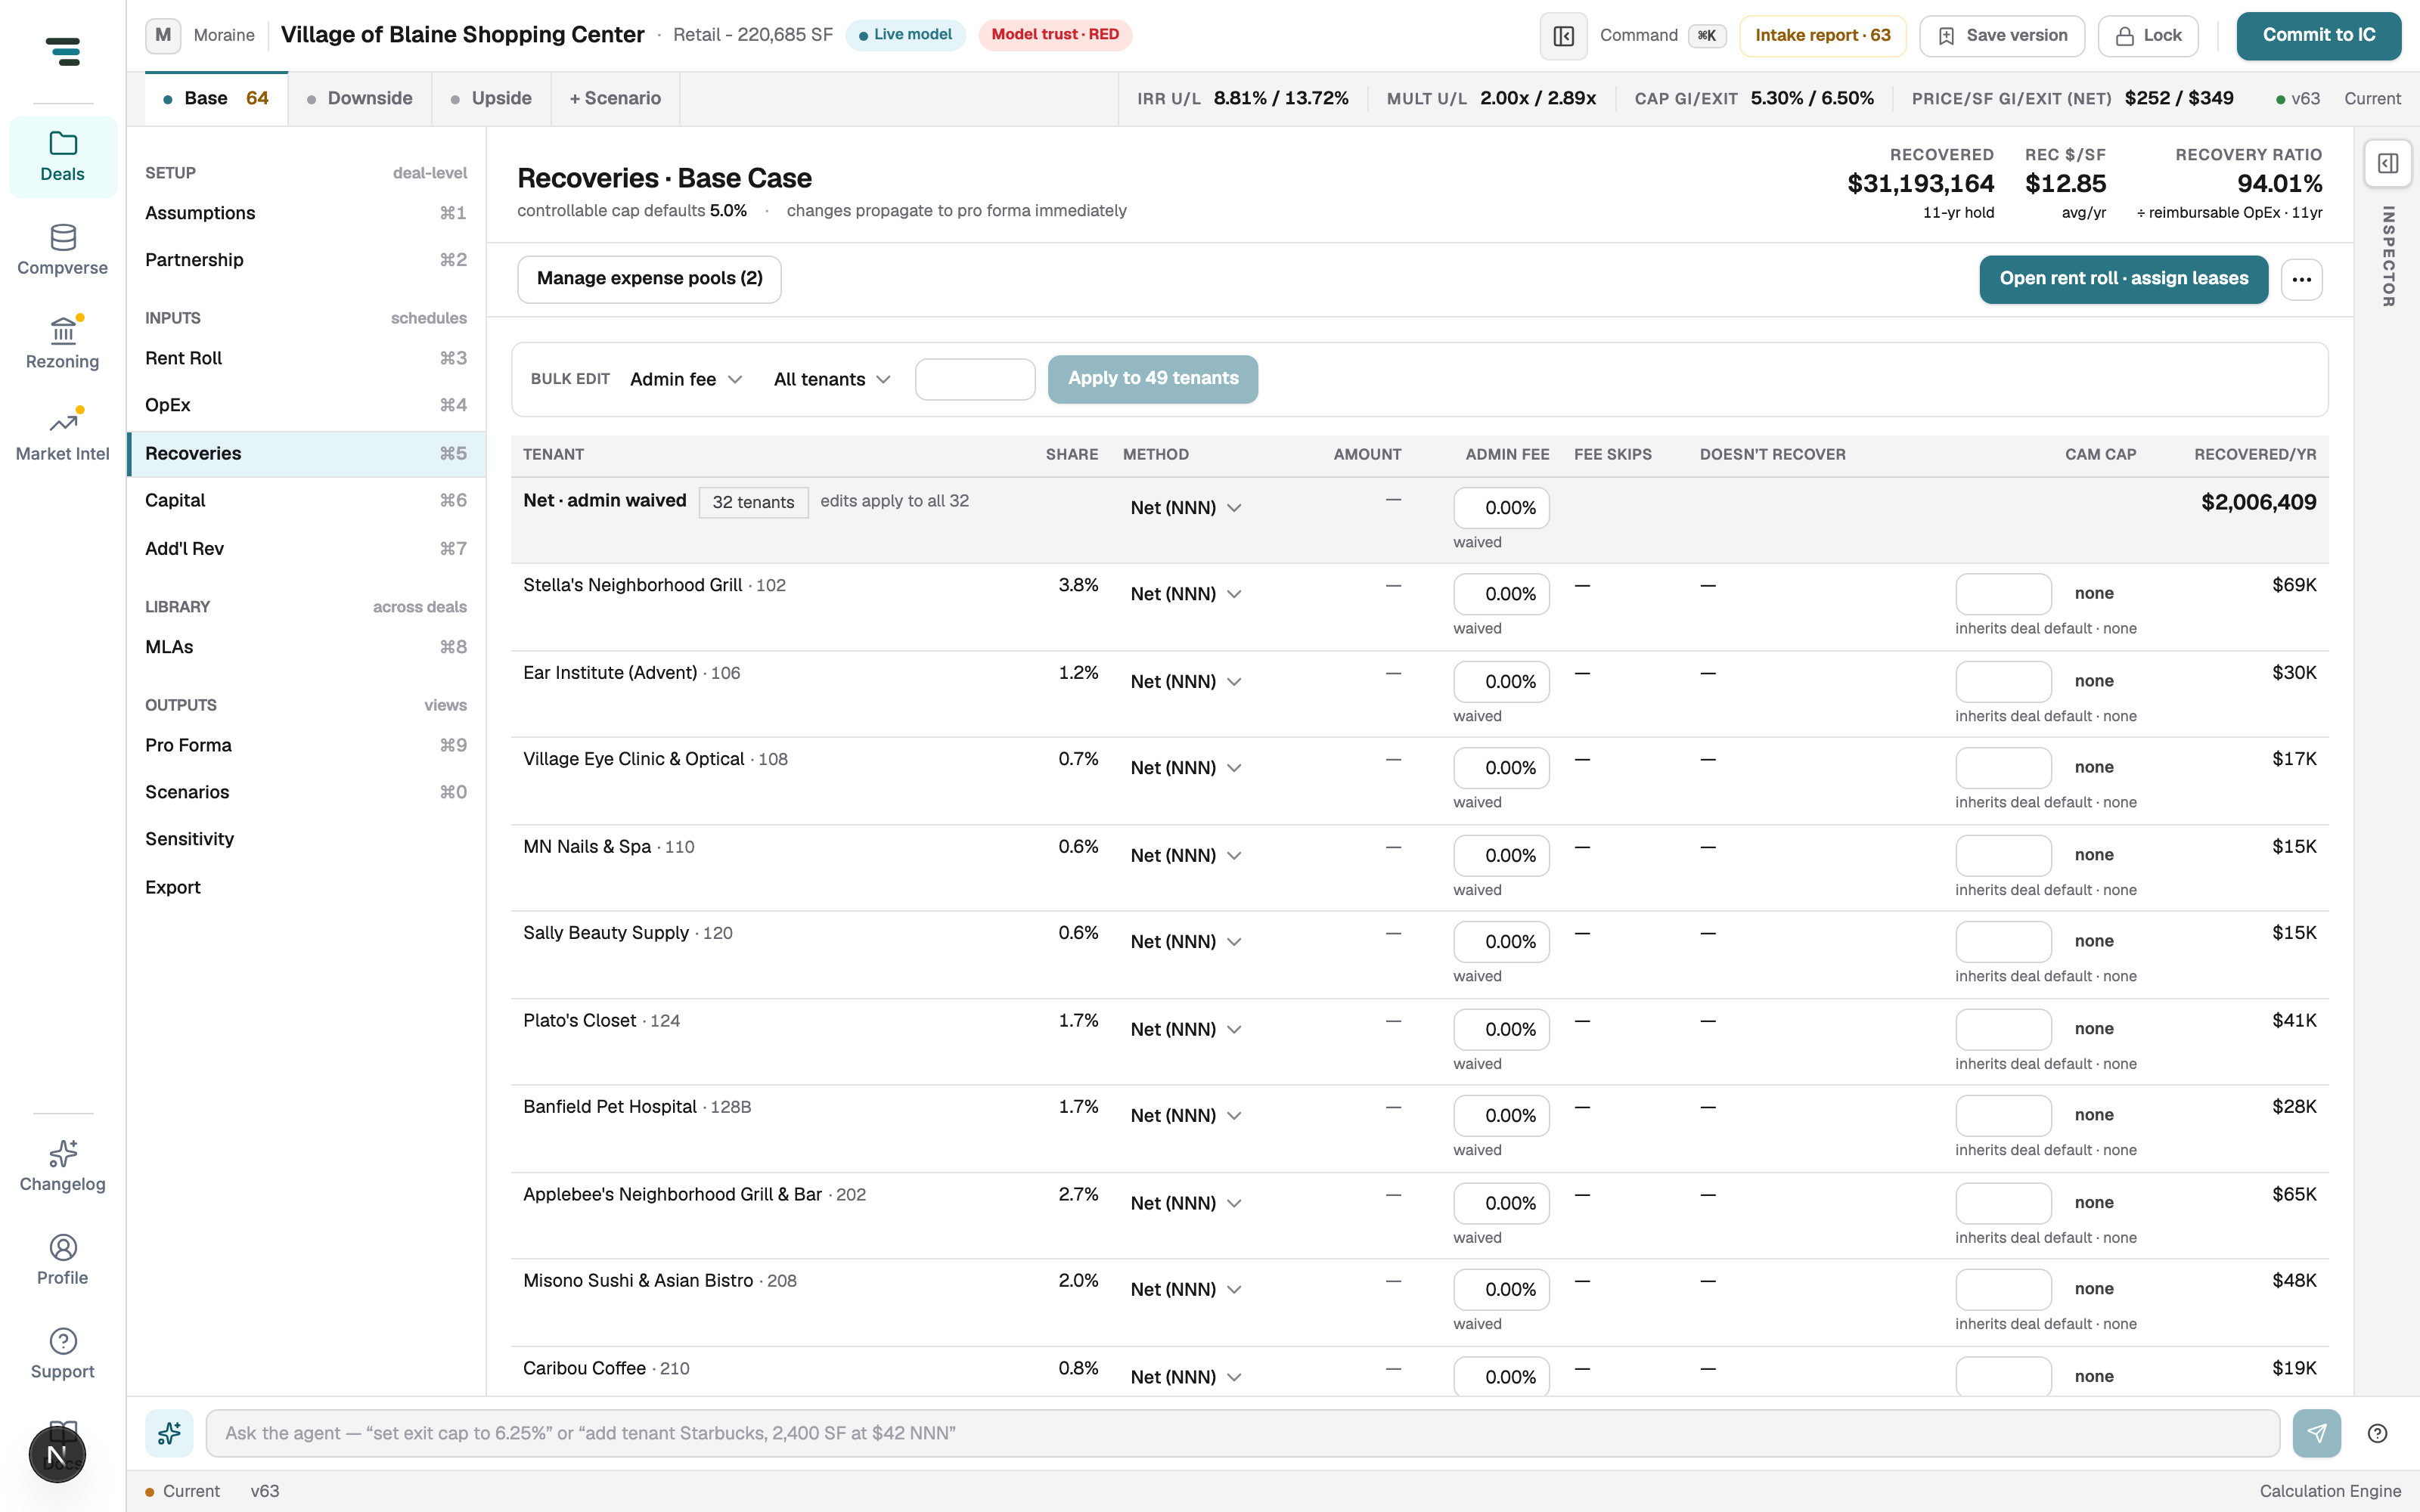Click Calculation Engine in status bar
The height and width of the screenshot is (1512, 2420).
(2330, 1491)
